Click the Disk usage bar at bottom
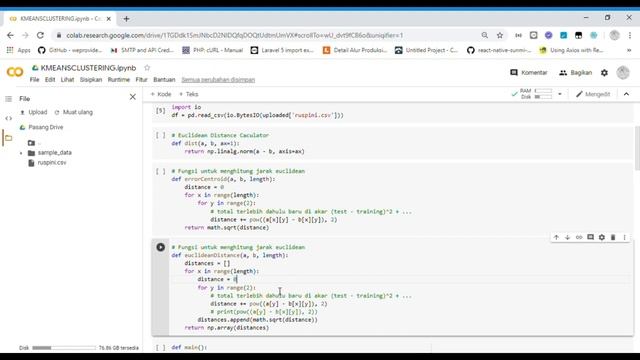 (64, 348)
